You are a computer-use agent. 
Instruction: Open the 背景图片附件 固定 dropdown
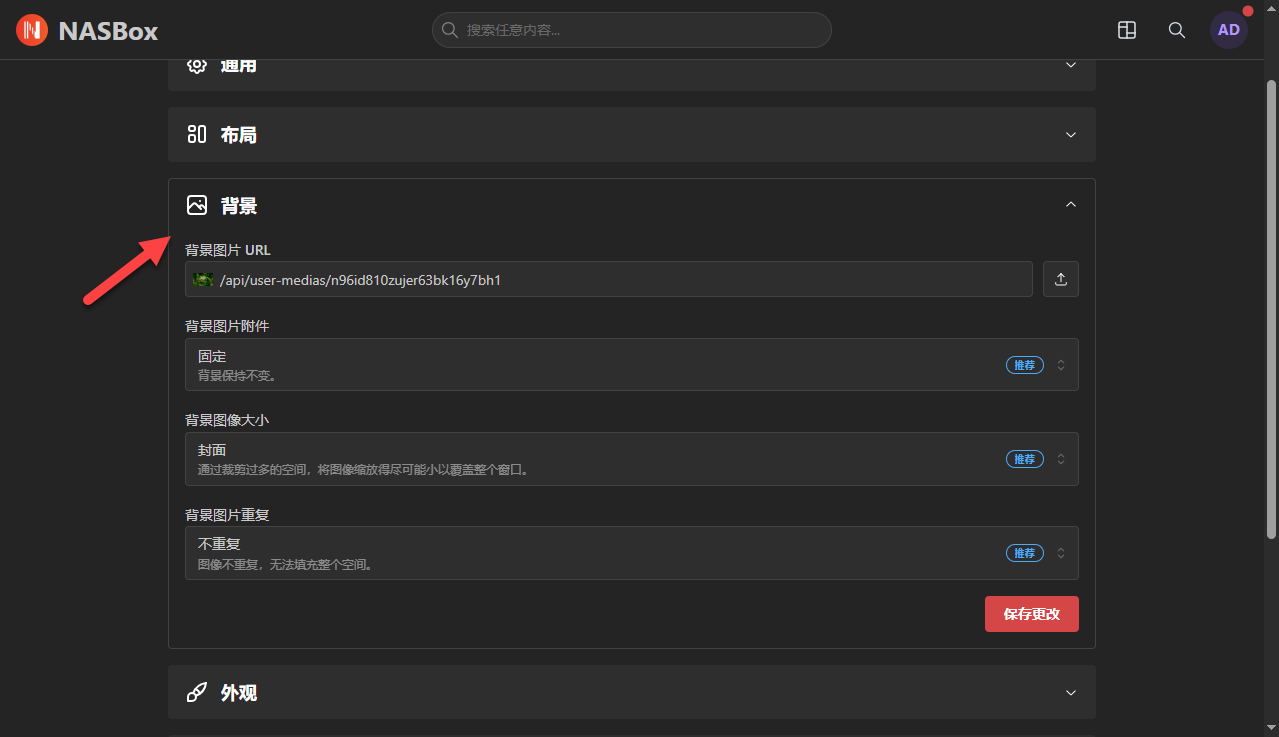632,364
